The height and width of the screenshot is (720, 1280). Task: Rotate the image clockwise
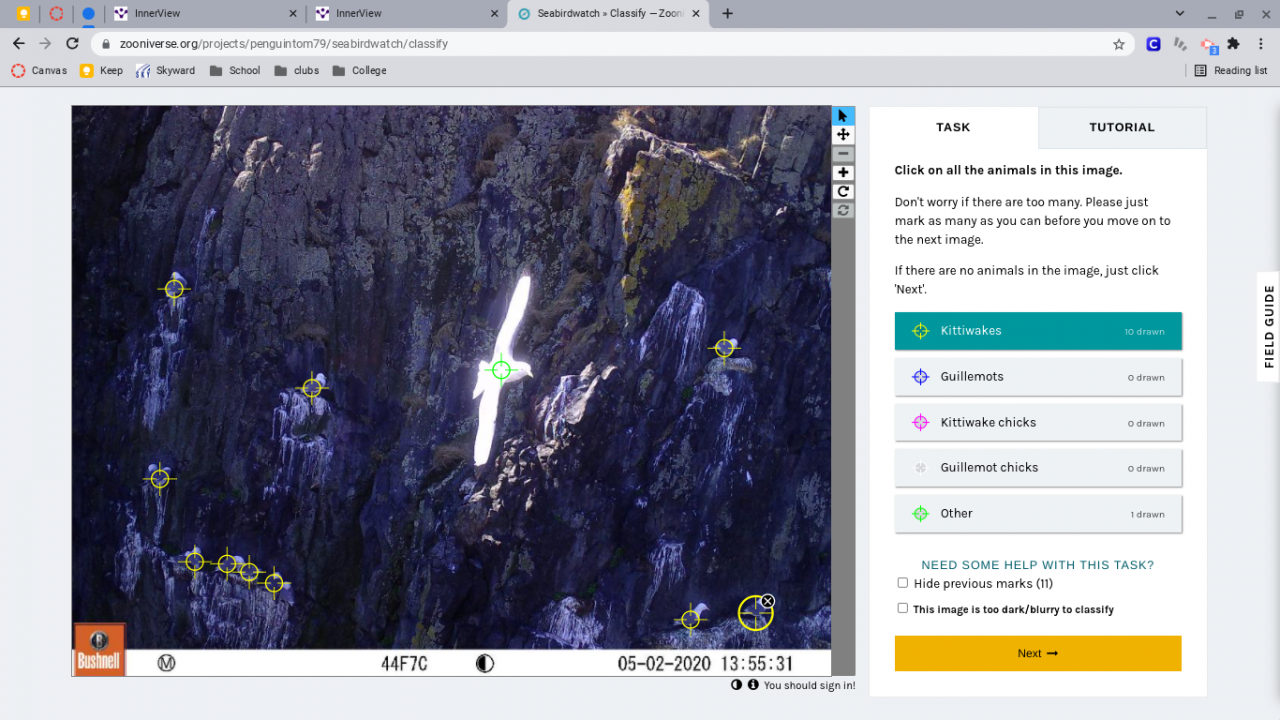[843, 192]
